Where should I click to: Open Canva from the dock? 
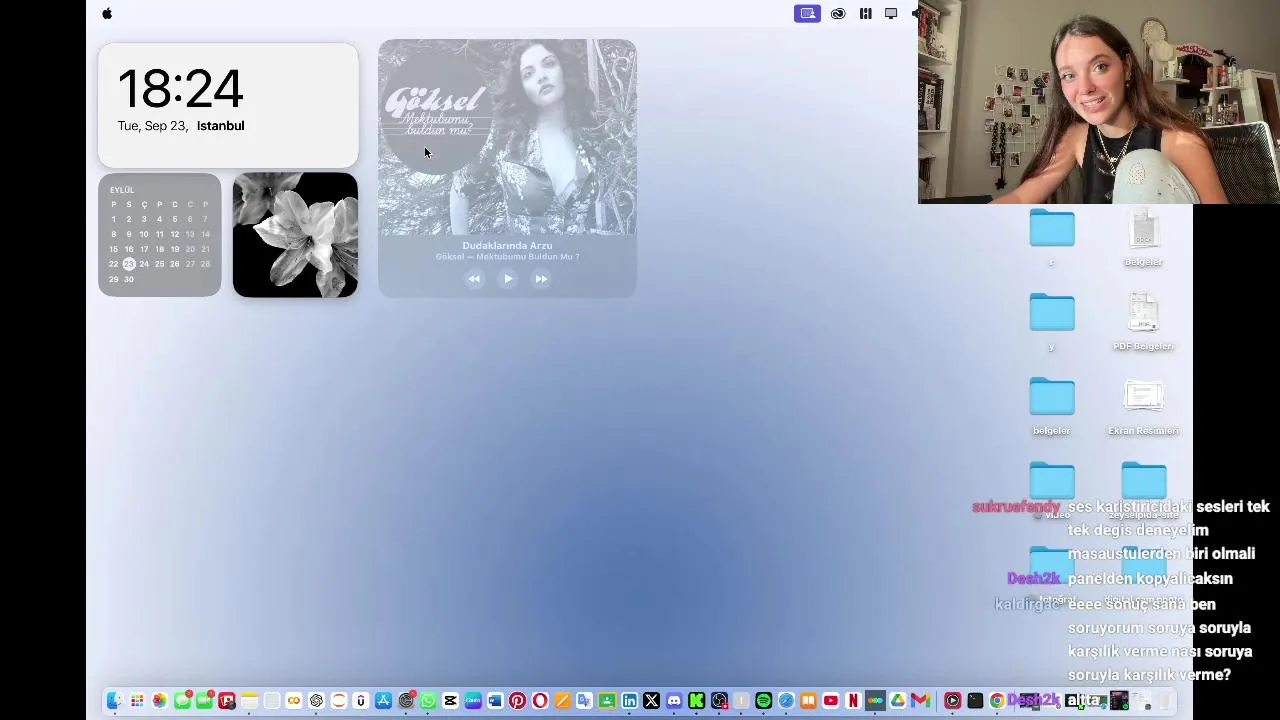coord(473,701)
